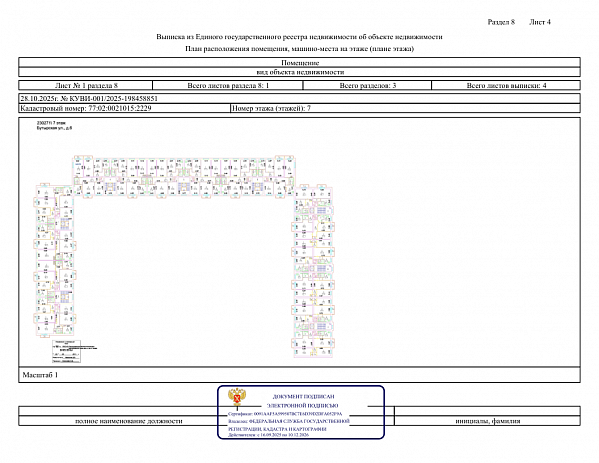Click the floor plan address label 'Бутырская ул., д.6'
The image size is (599, 463).
click(54, 128)
